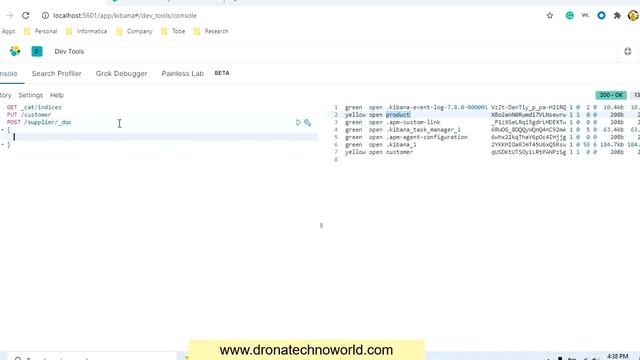
Task: Open the W extension icon
Action: (585, 16)
